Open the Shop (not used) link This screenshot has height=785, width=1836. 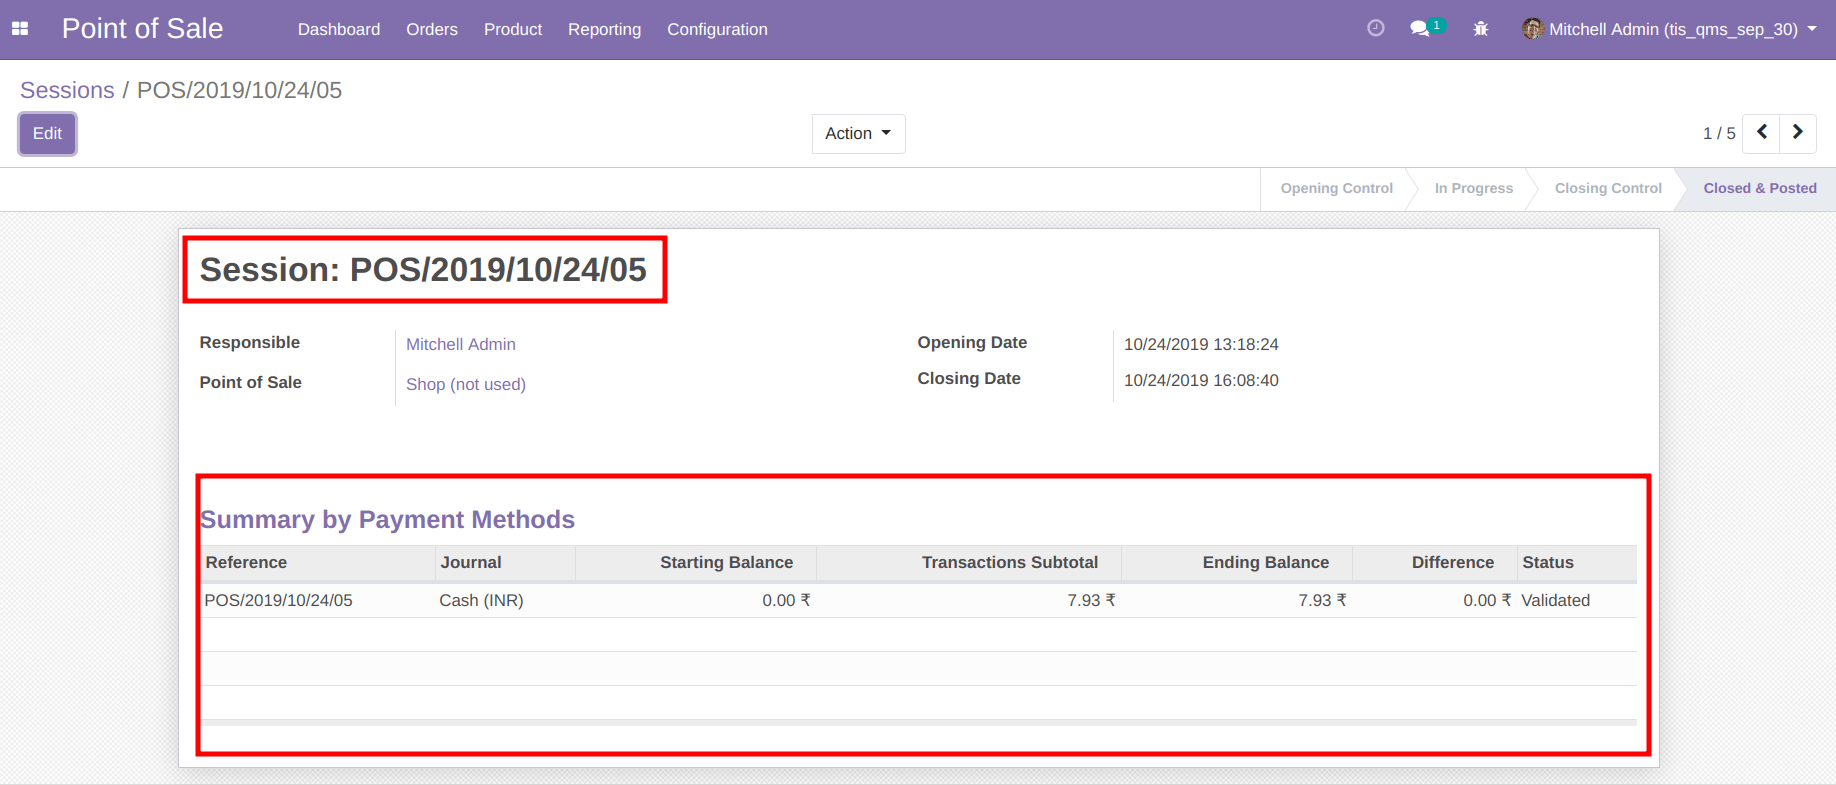466,384
